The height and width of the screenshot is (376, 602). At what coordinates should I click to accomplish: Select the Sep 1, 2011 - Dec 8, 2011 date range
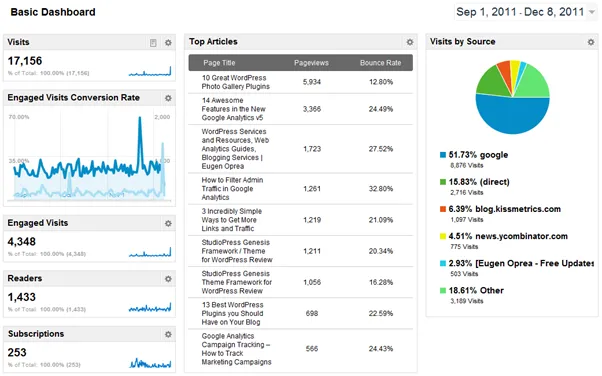pos(520,12)
